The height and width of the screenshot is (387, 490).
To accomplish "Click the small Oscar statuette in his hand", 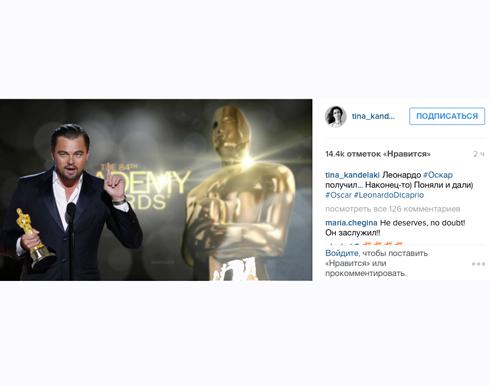I will [x=34, y=237].
